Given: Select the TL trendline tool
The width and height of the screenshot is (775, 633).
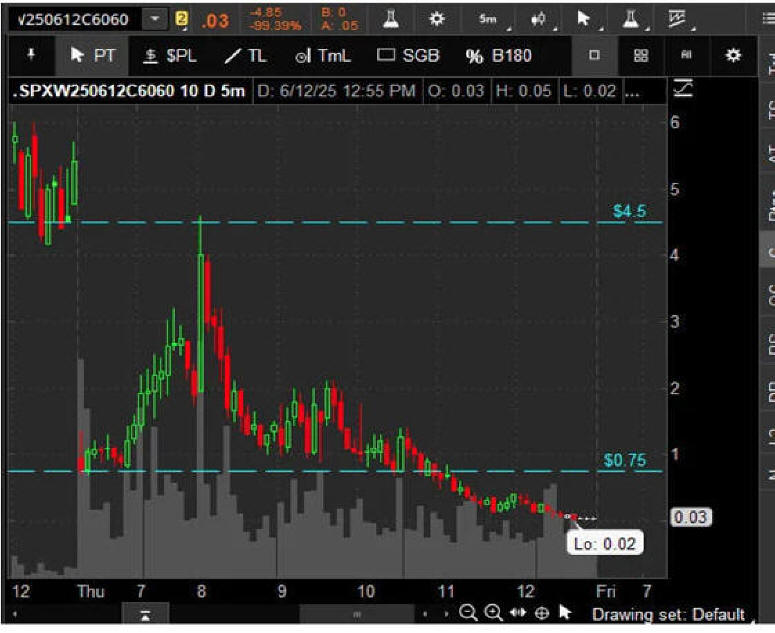Looking at the screenshot, I should [245, 55].
